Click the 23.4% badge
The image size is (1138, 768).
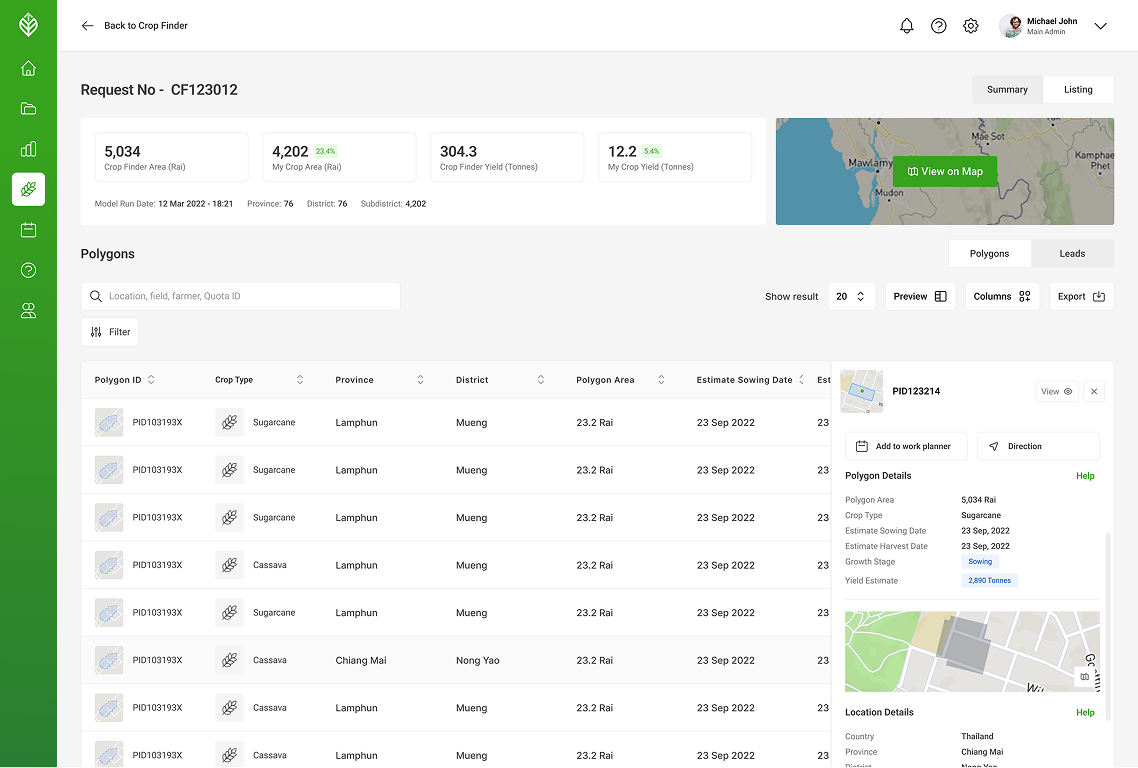pos(325,152)
